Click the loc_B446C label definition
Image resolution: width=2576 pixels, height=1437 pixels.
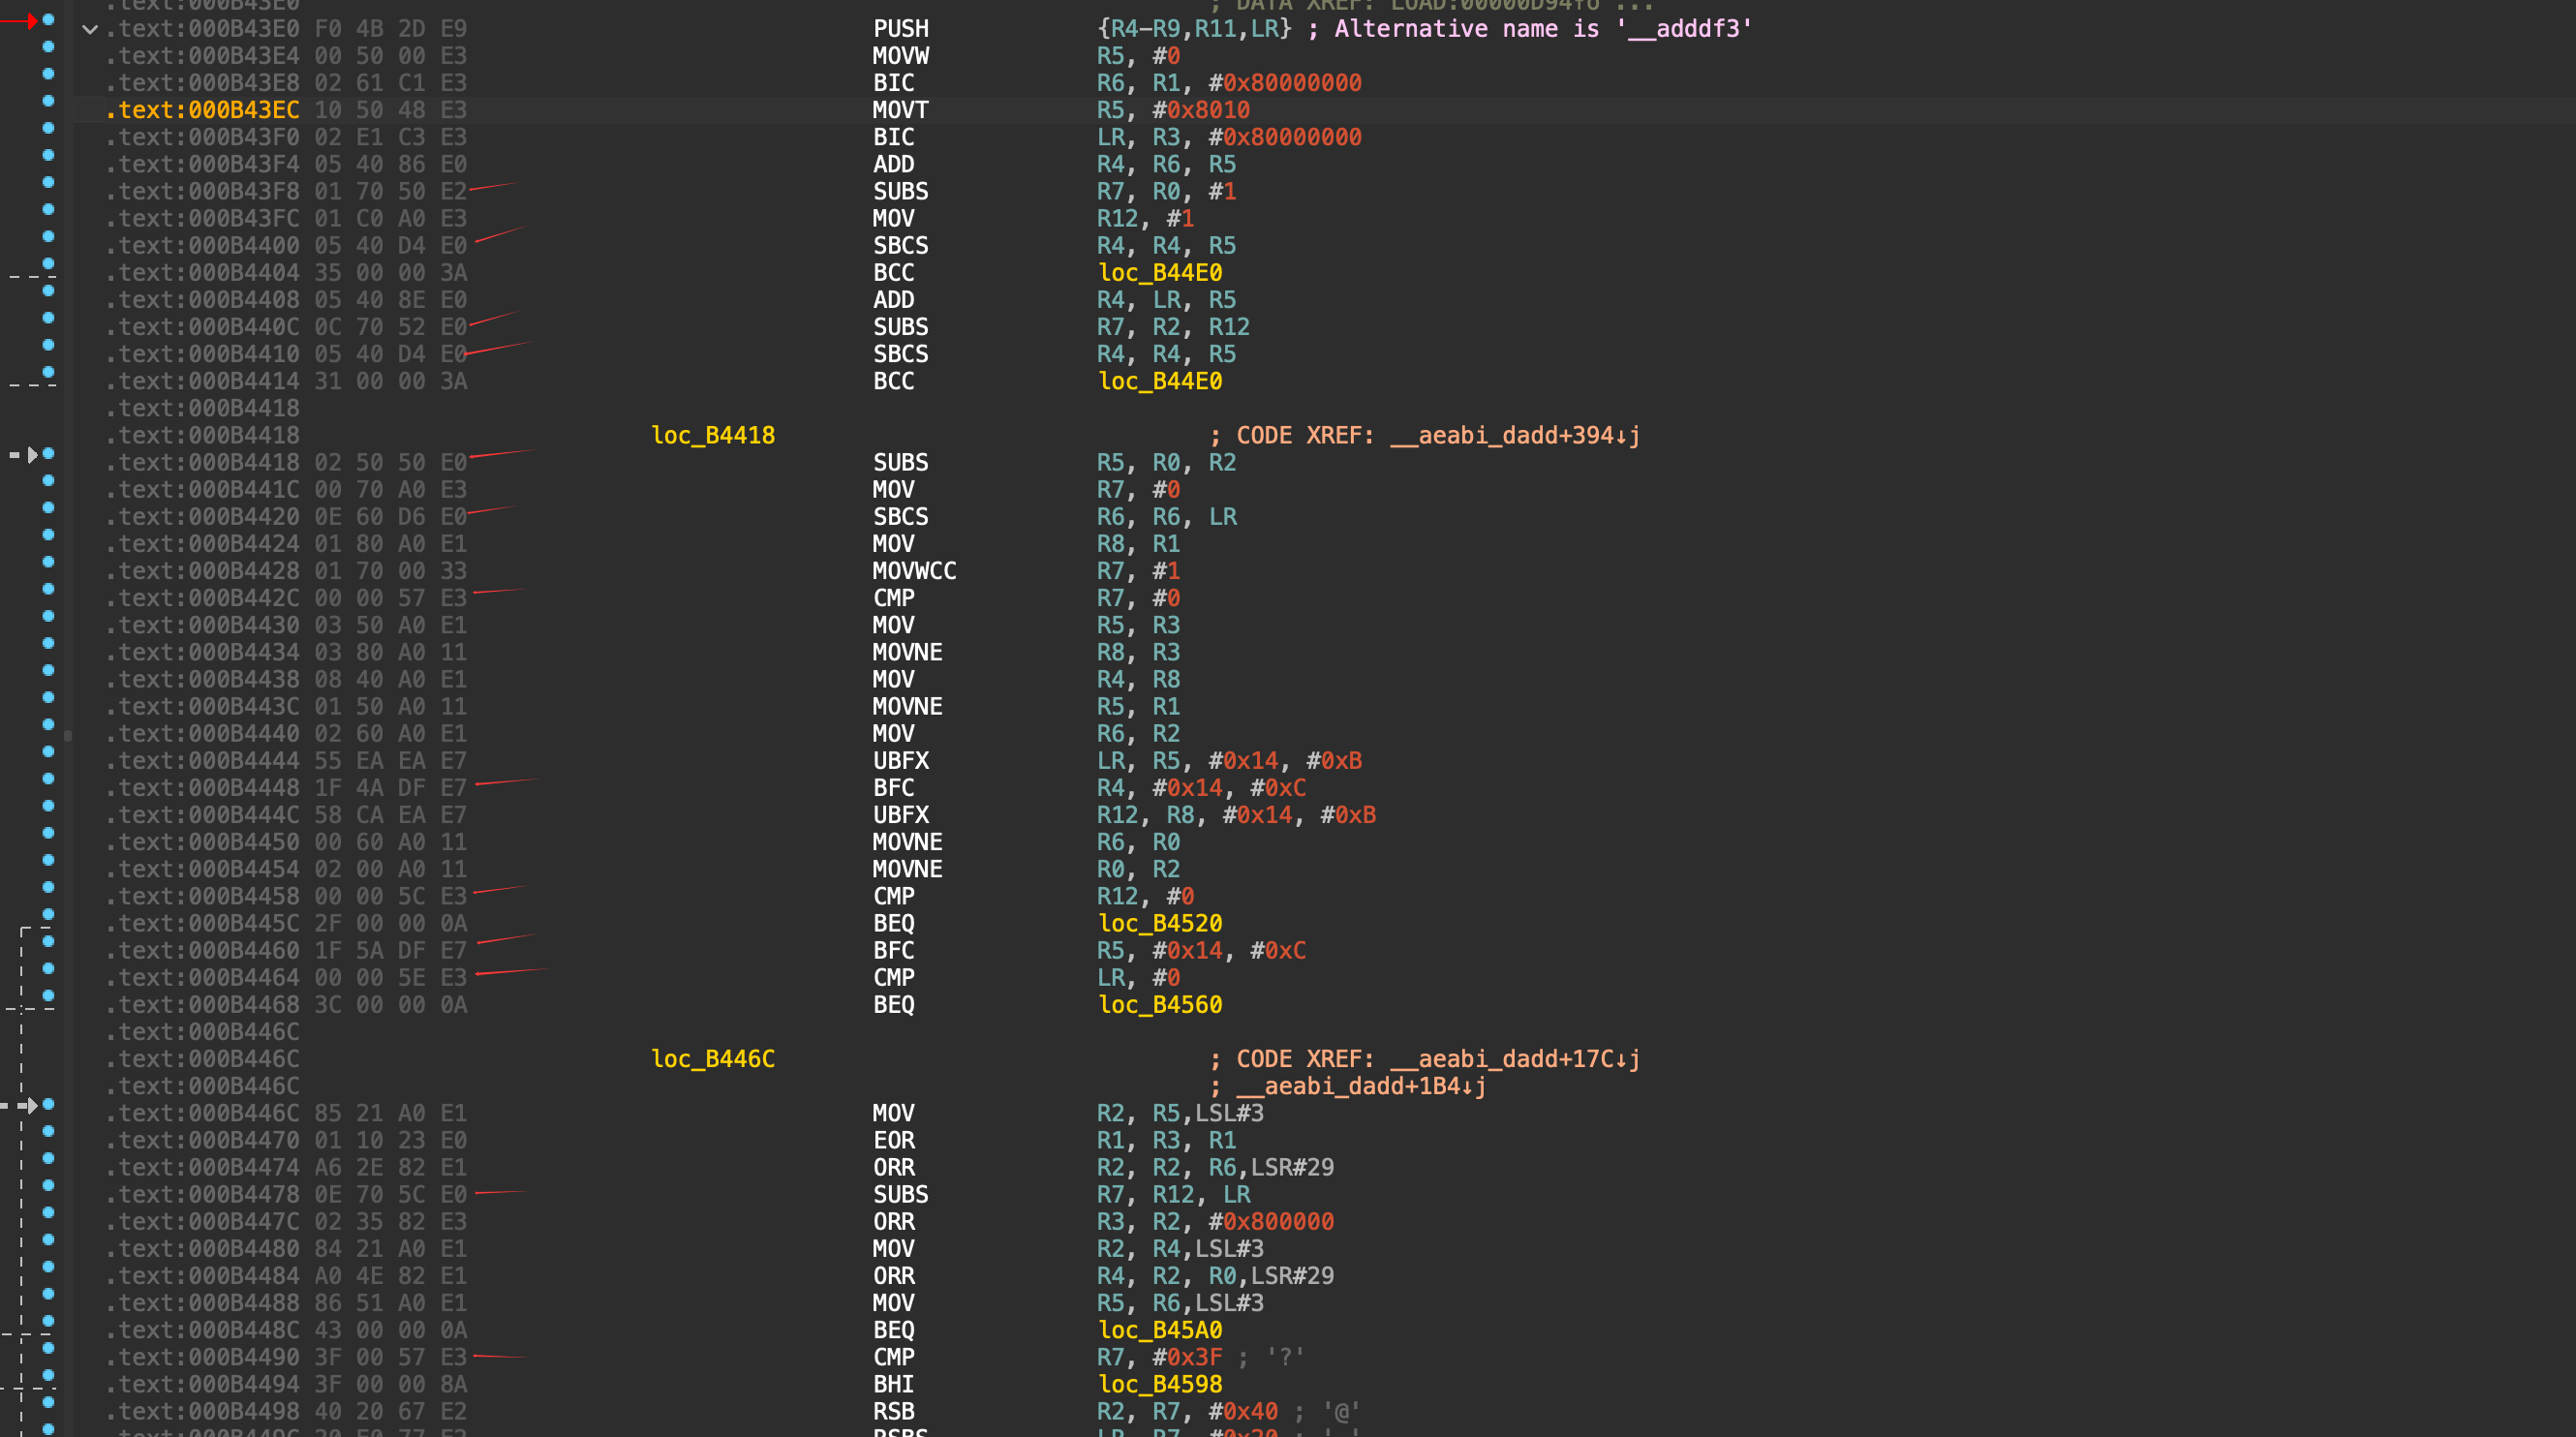click(x=713, y=1059)
